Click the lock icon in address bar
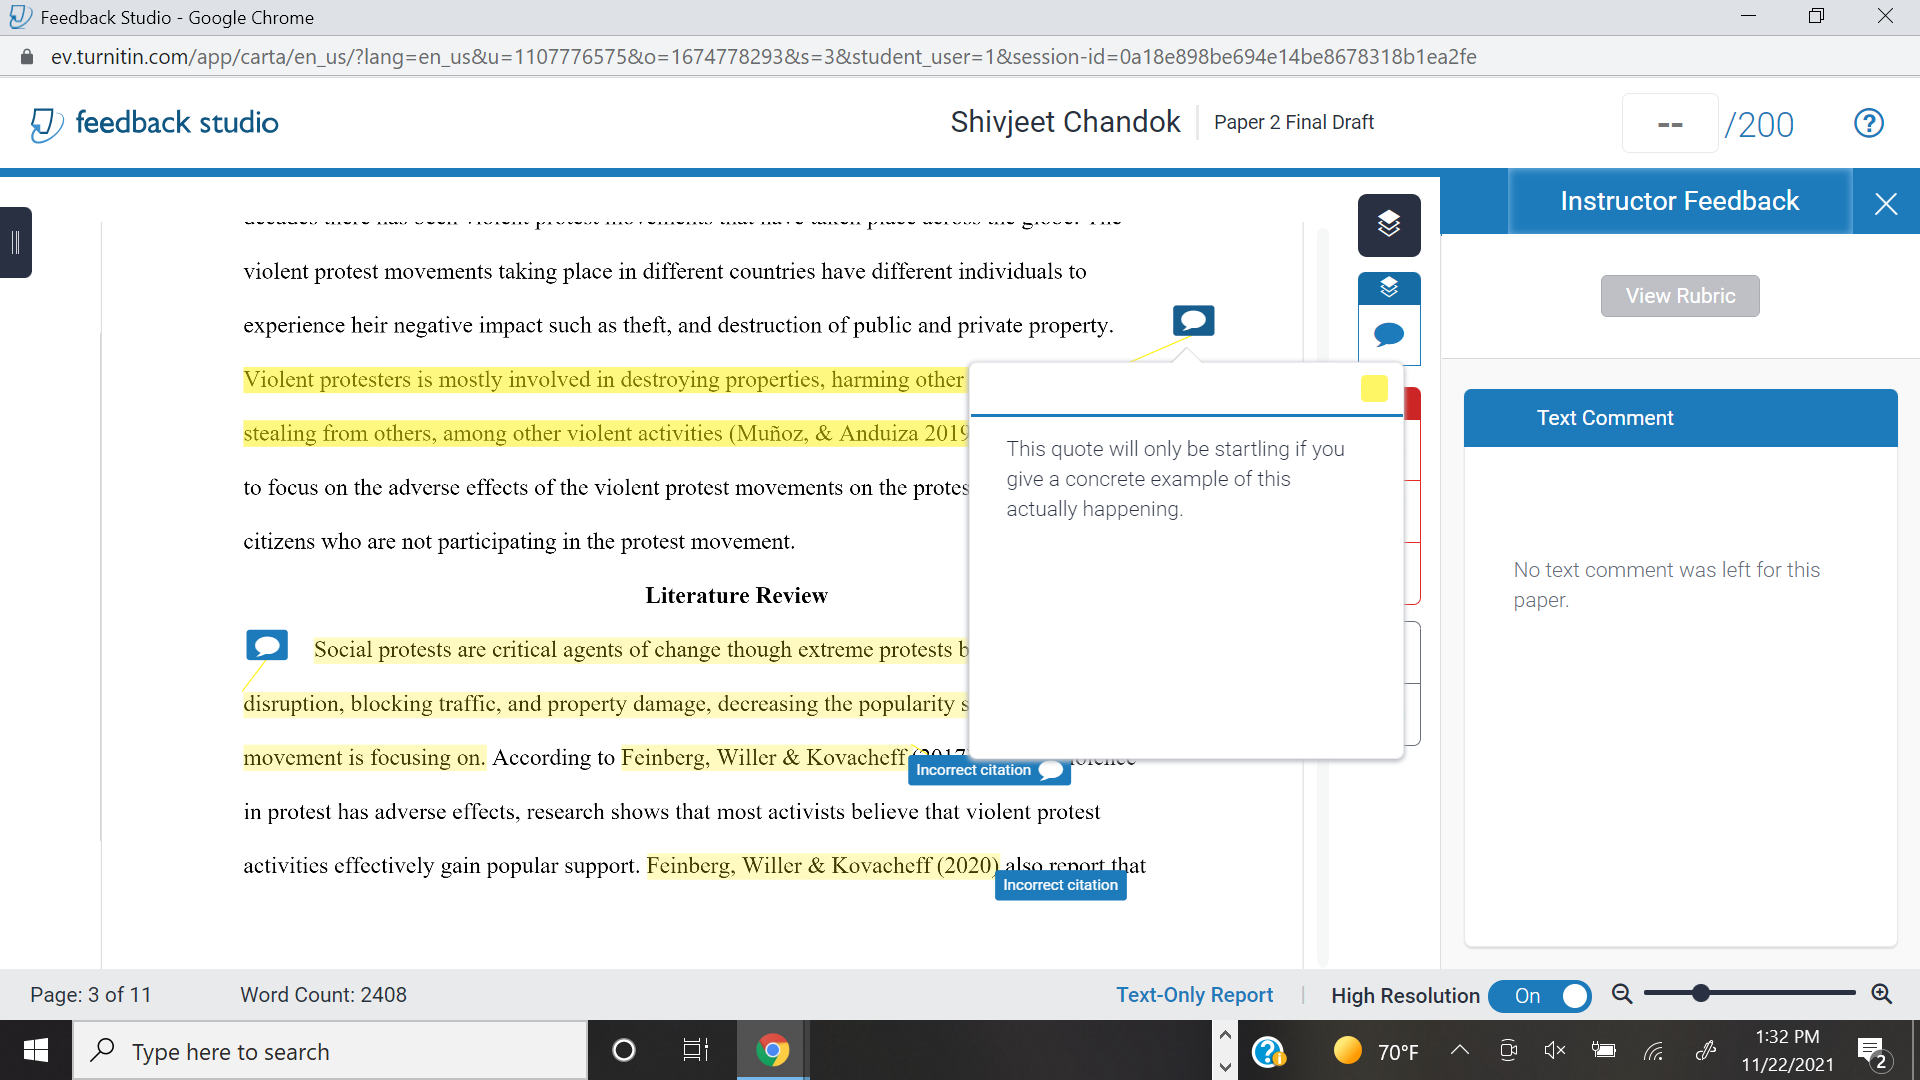The height and width of the screenshot is (1080, 1920). tap(27, 57)
